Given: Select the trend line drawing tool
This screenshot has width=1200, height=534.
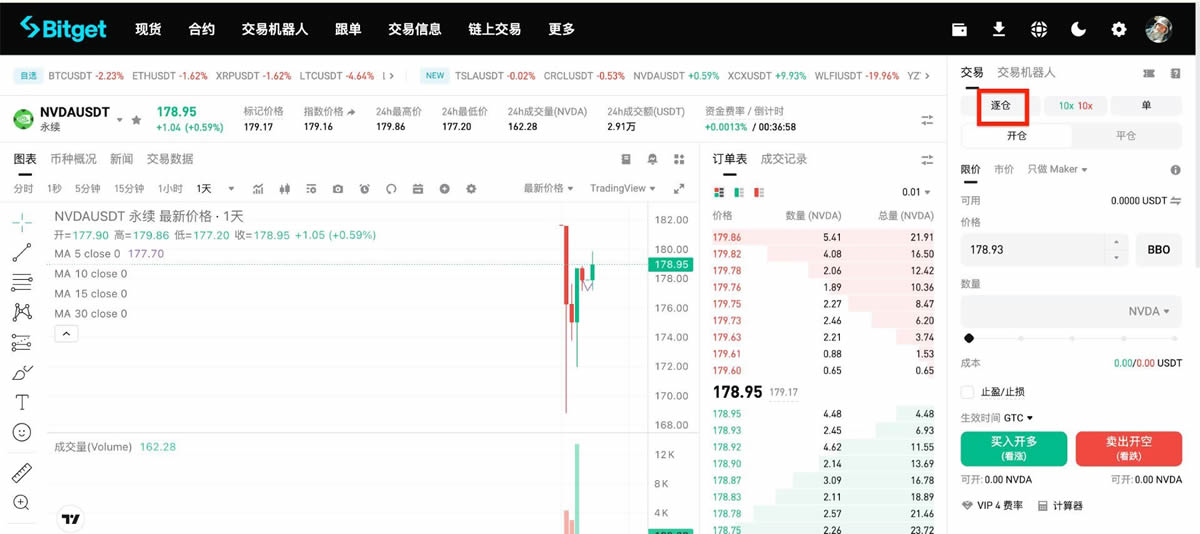Looking at the screenshot, I should (22, 252).
